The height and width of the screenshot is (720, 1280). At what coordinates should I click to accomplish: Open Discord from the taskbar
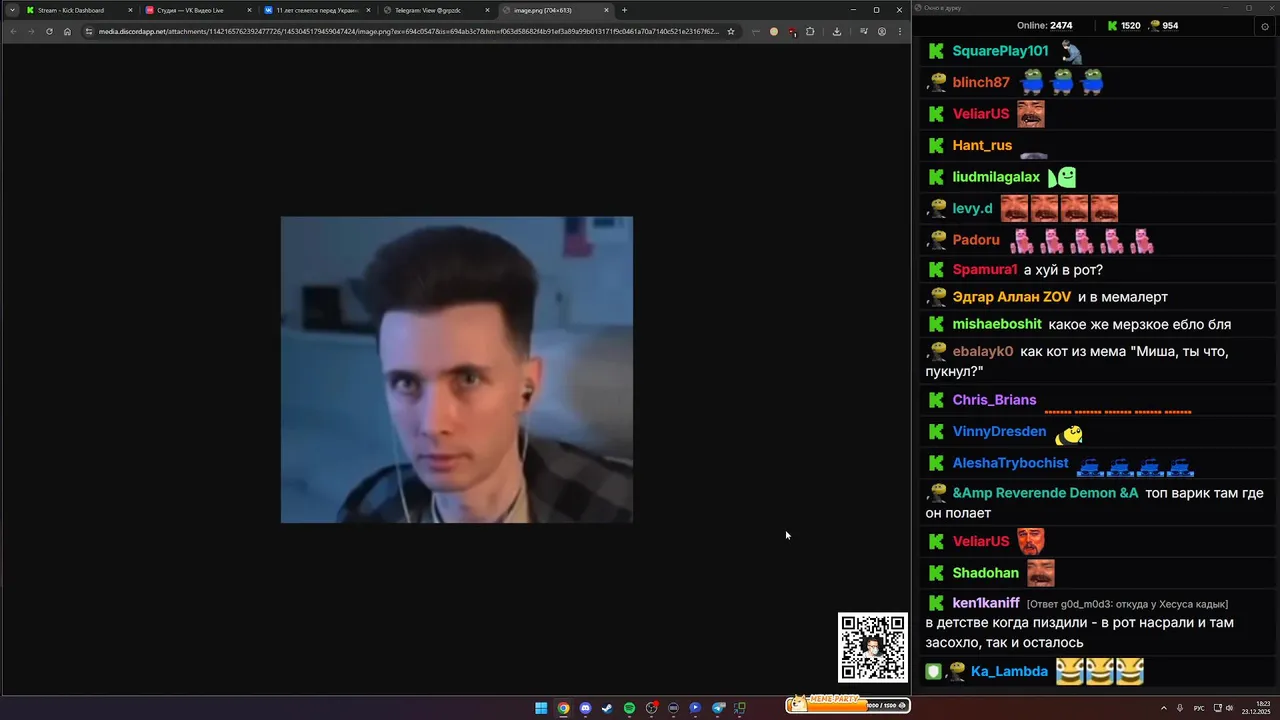tap(585, 708)
